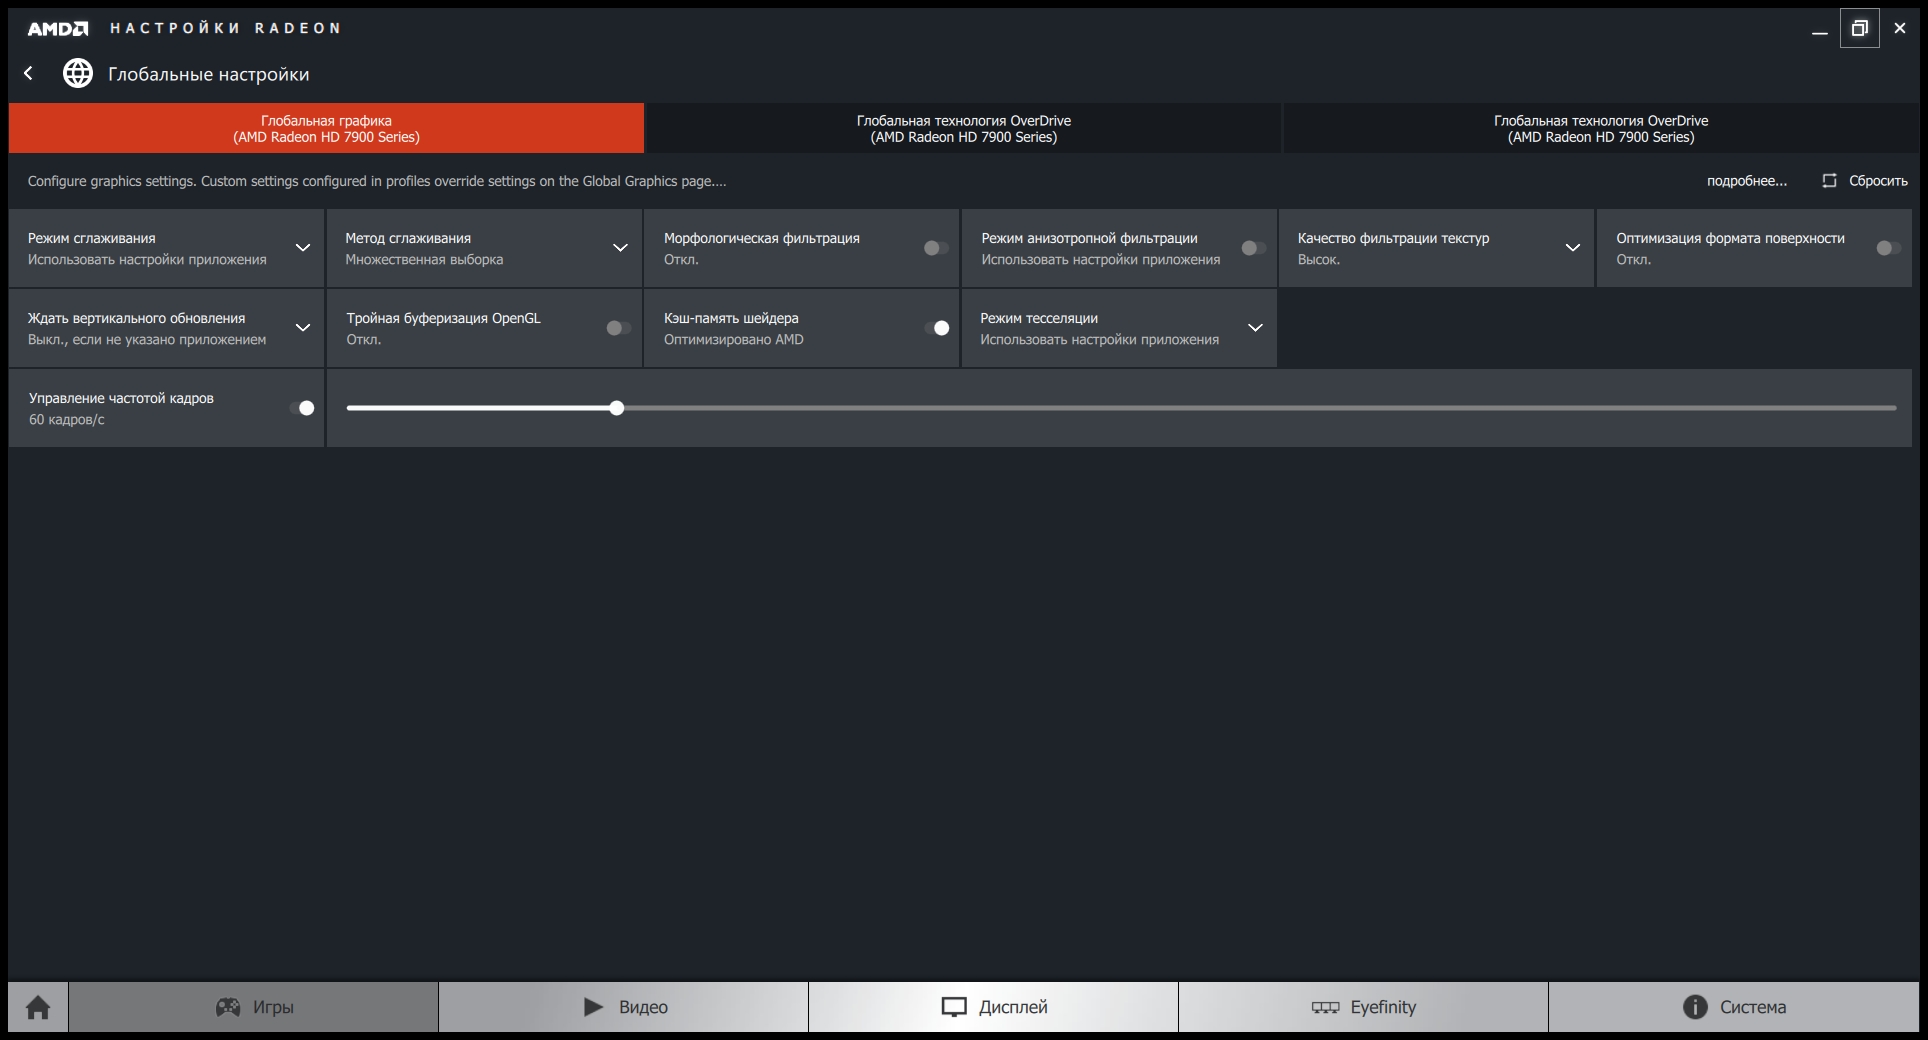The image size is (1928, 1040).
Task: Open the Видео section via play icon
Action: [x=593, y=1007]
